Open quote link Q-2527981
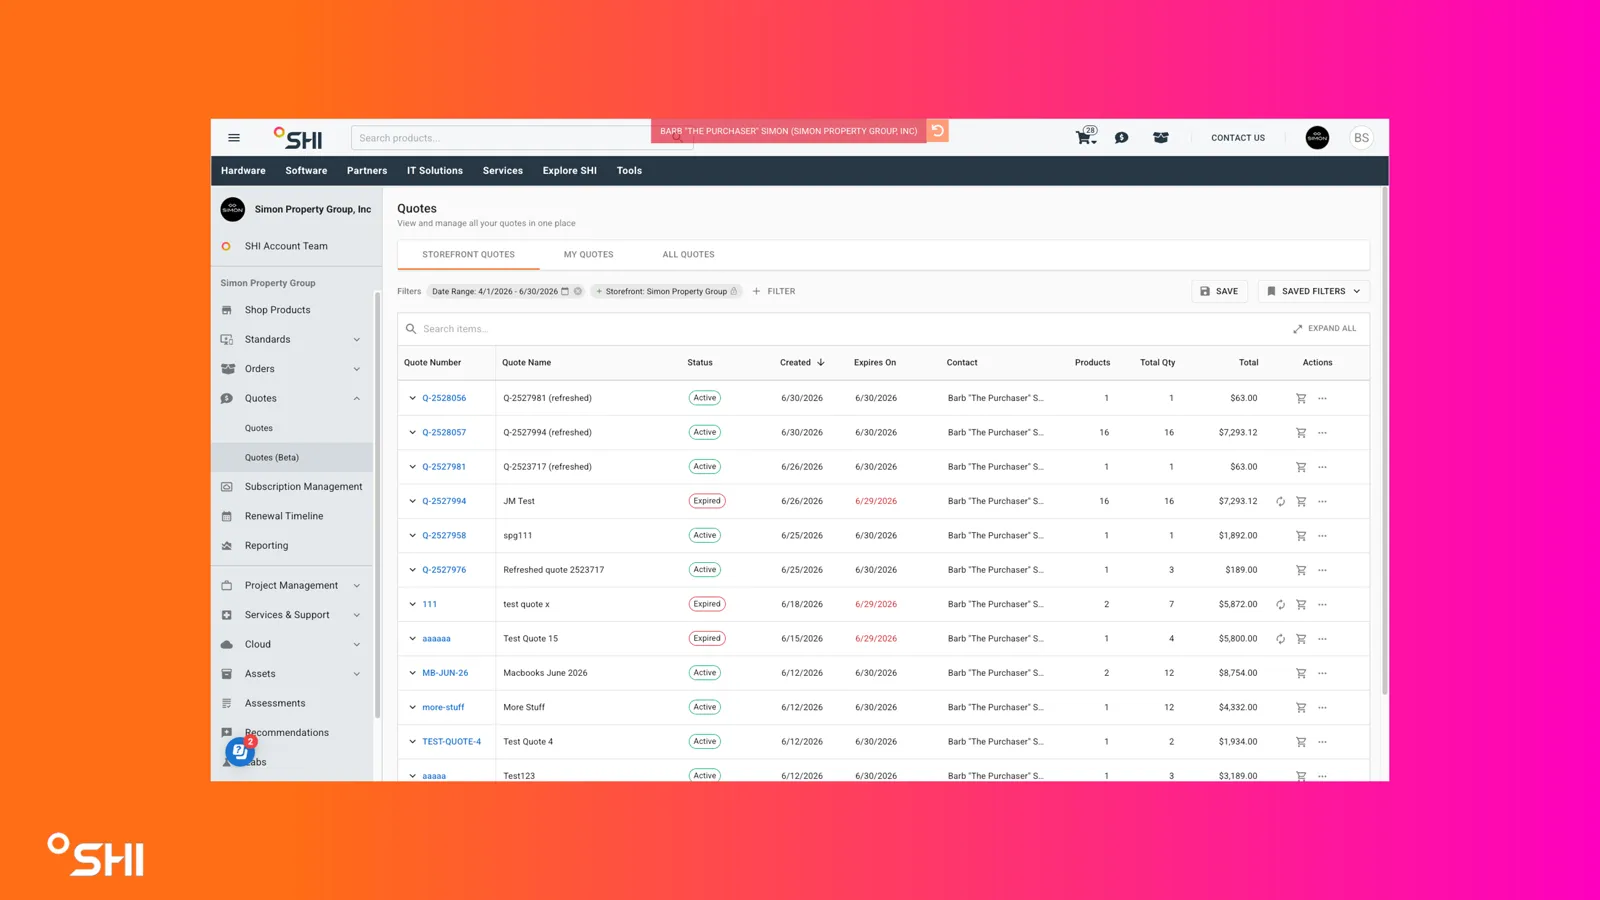 (444, 467)
